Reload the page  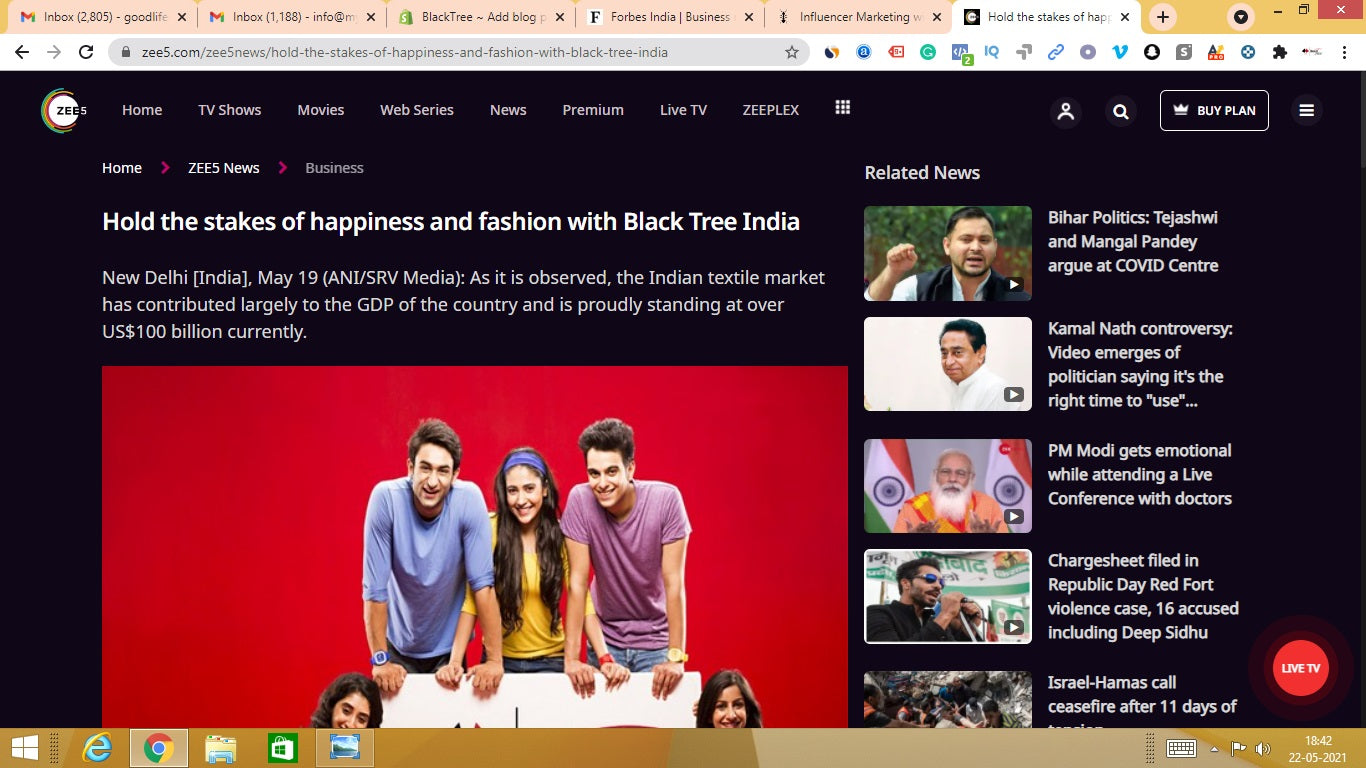86,52
